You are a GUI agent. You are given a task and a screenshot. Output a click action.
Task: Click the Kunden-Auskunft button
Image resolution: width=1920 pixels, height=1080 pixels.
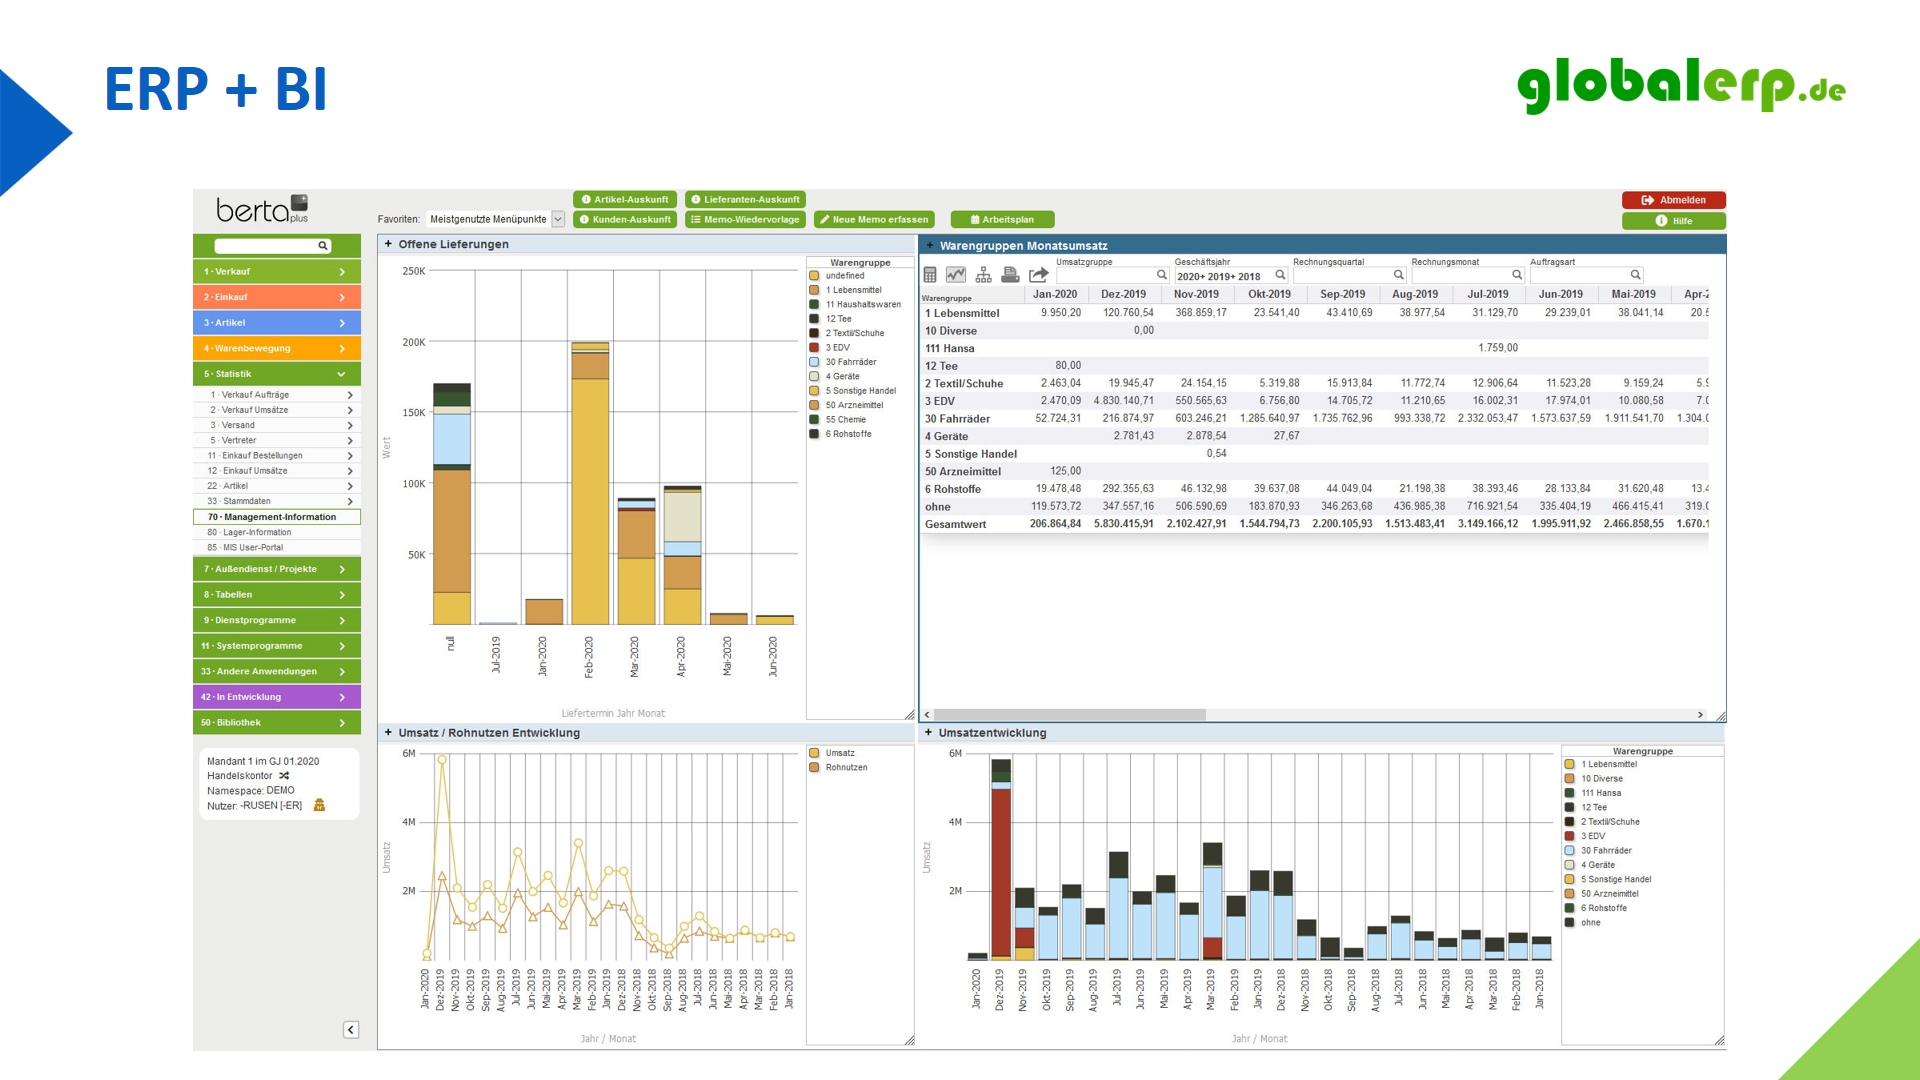[625, 219]
